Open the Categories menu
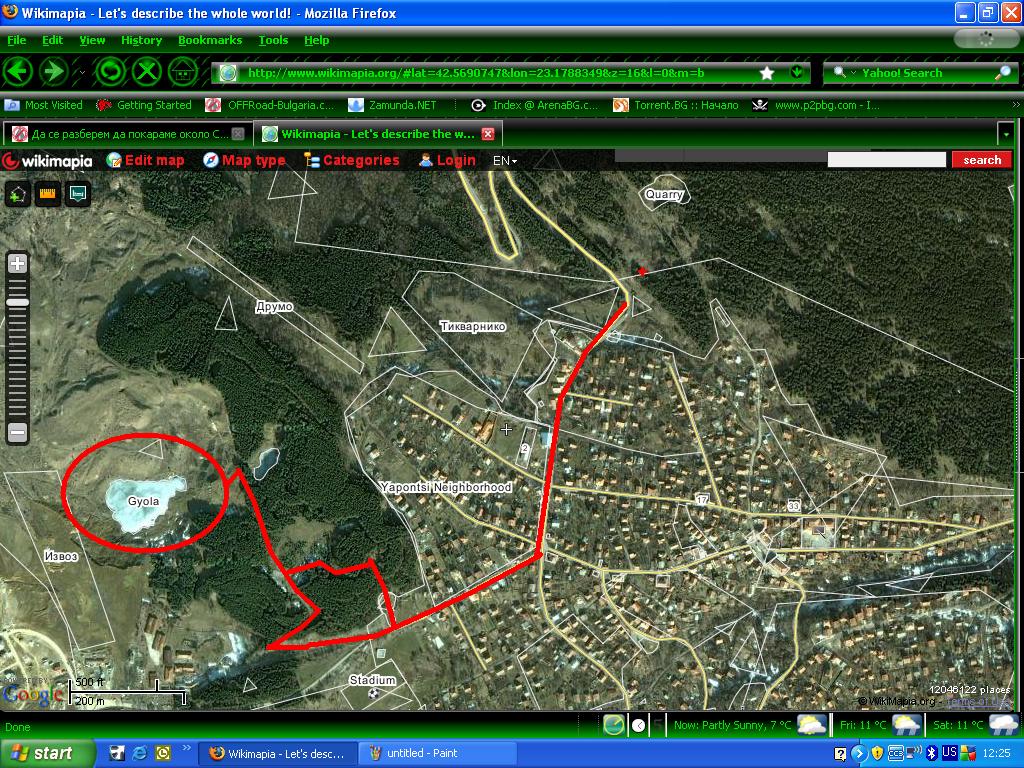Image resolution: width=1024 pixels, height=768 pixels. click(x=351, y=160)
